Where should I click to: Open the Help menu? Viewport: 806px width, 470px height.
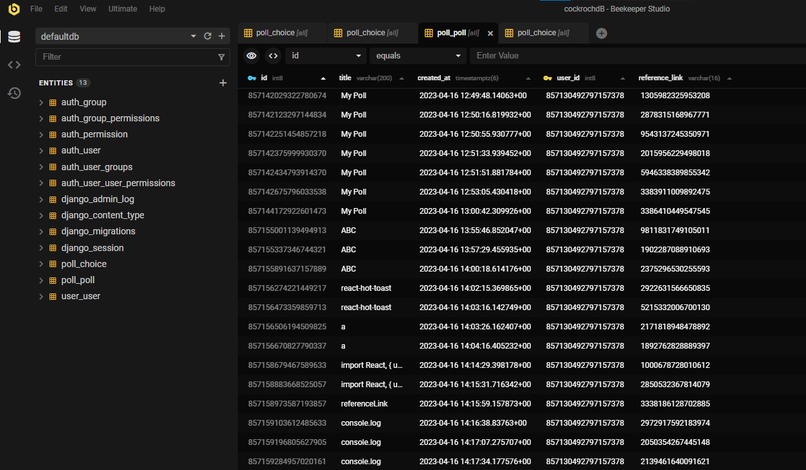(157, 9)
